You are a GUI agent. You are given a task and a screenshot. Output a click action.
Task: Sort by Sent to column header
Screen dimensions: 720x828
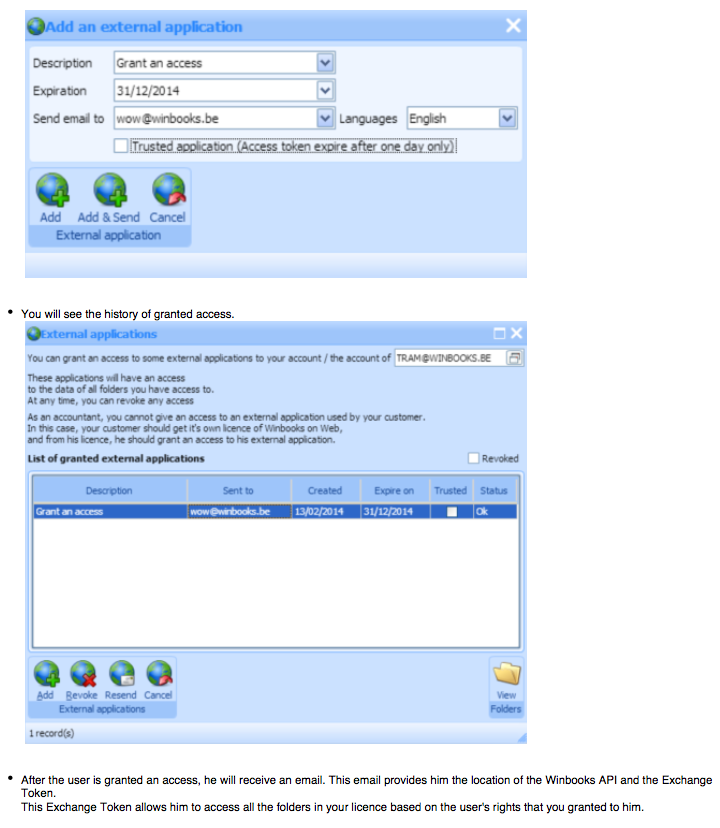[x=239, y=491]
